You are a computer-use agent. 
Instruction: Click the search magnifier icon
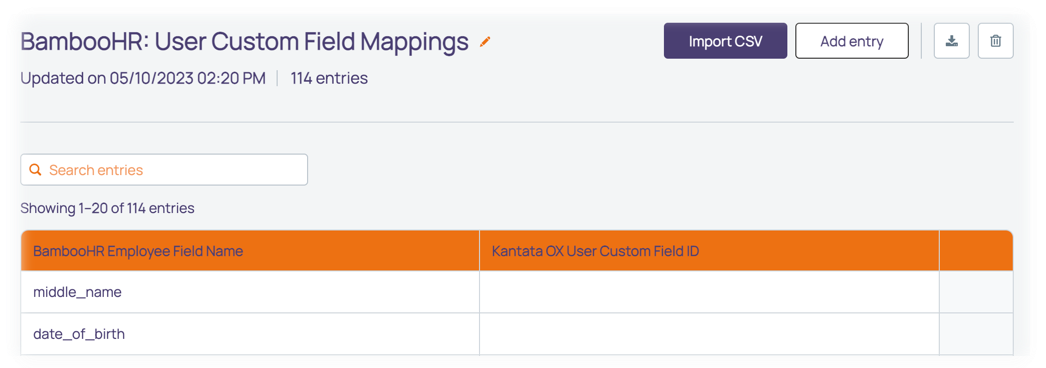(x=35, y=170)
